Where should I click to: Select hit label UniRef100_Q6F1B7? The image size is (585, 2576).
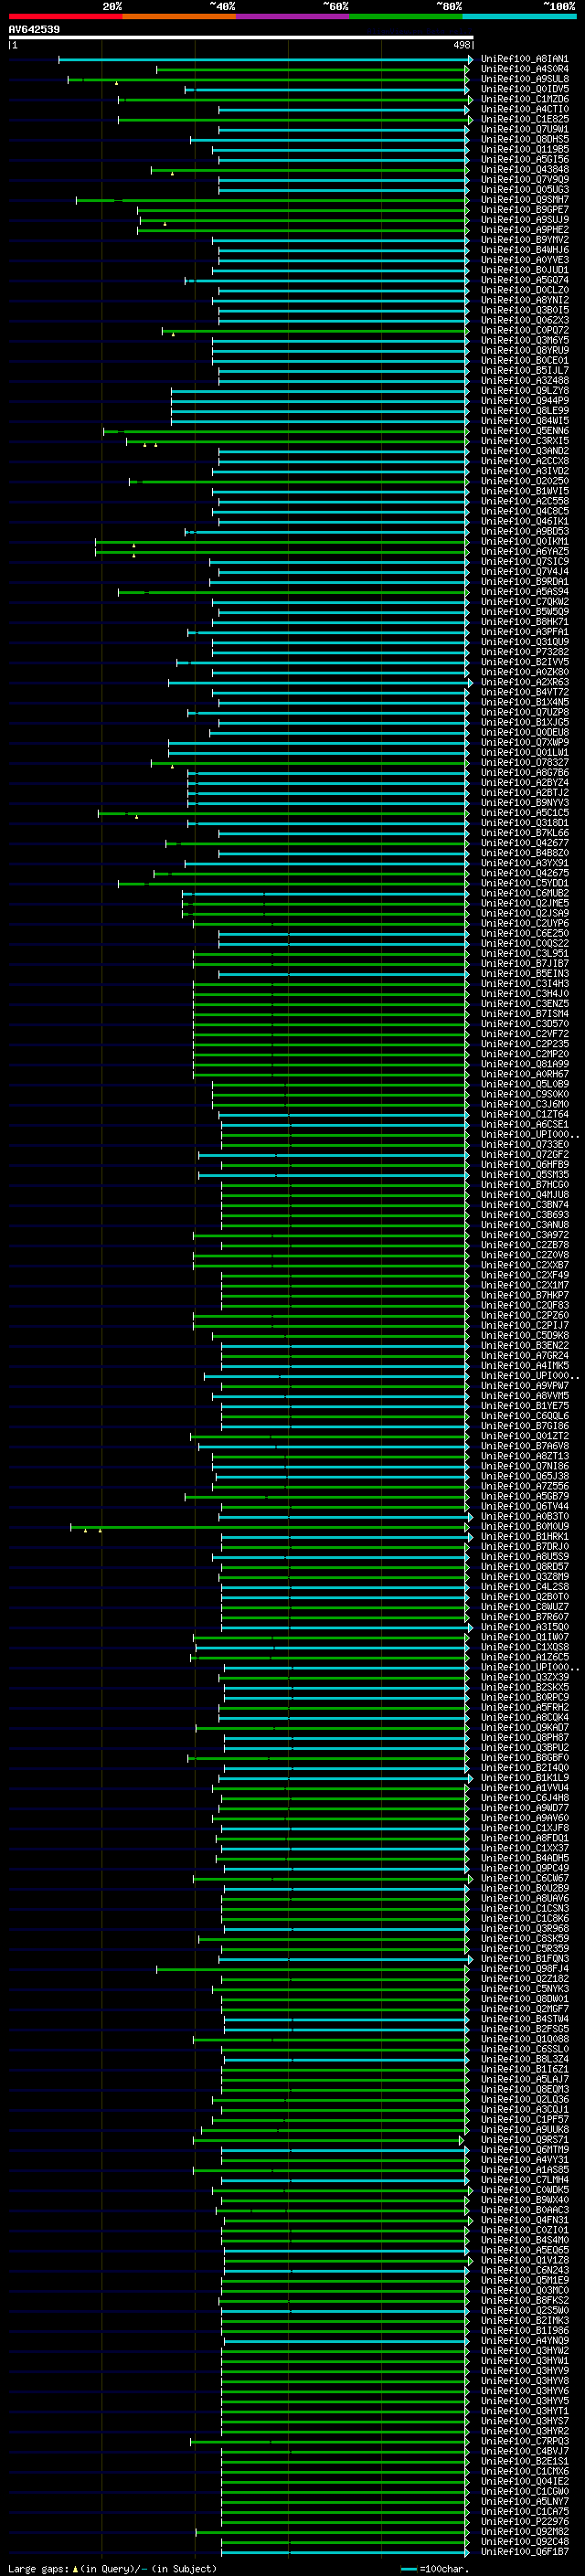coord(525,2551)
